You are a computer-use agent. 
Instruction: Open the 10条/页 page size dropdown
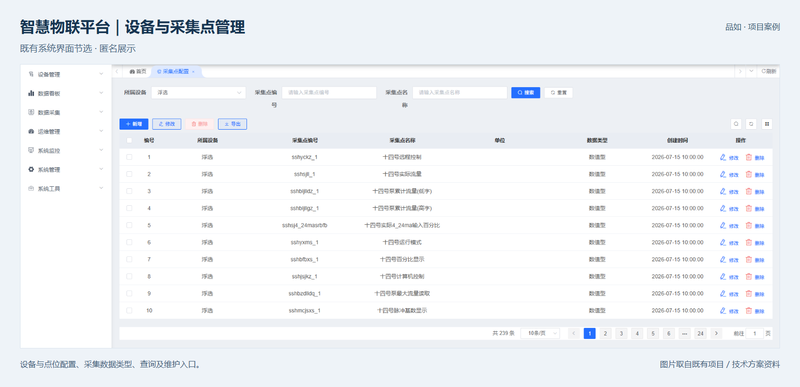tap(540, 333)
